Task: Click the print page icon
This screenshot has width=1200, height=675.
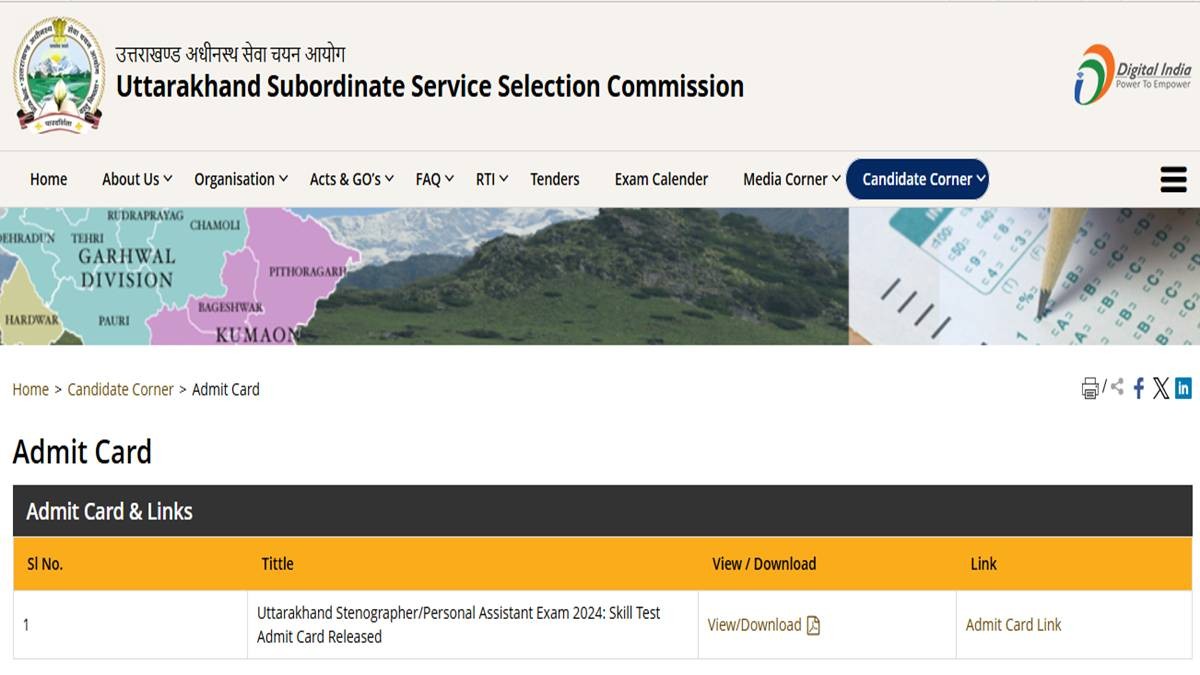Action: (1090, 389)
